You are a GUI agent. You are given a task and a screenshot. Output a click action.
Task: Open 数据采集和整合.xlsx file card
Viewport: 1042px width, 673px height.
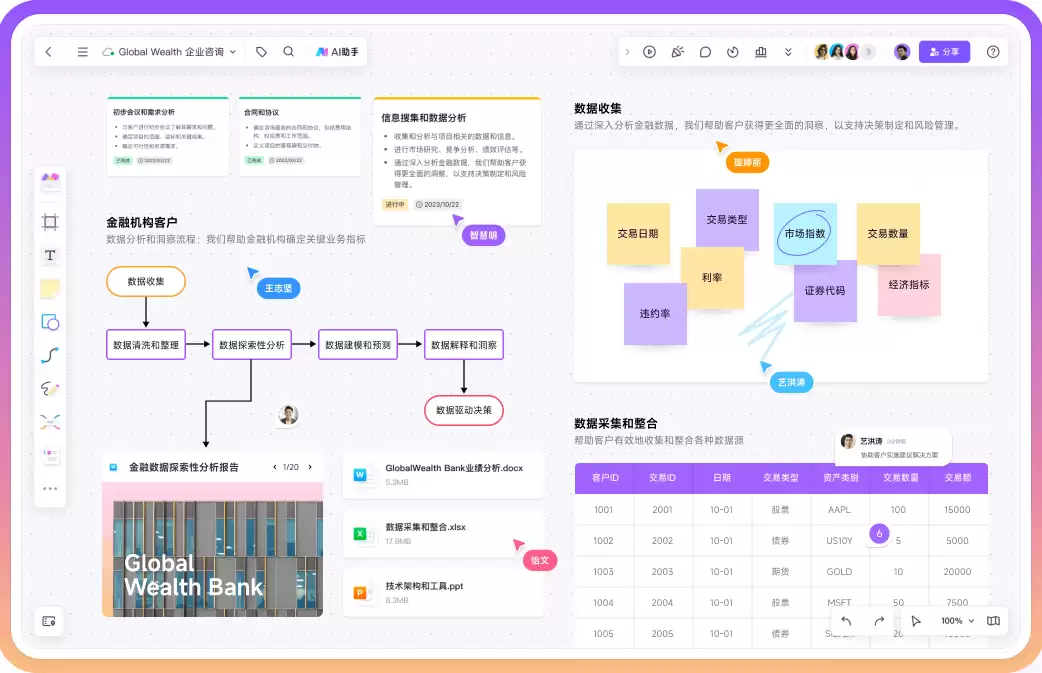[x=443, y=533]
